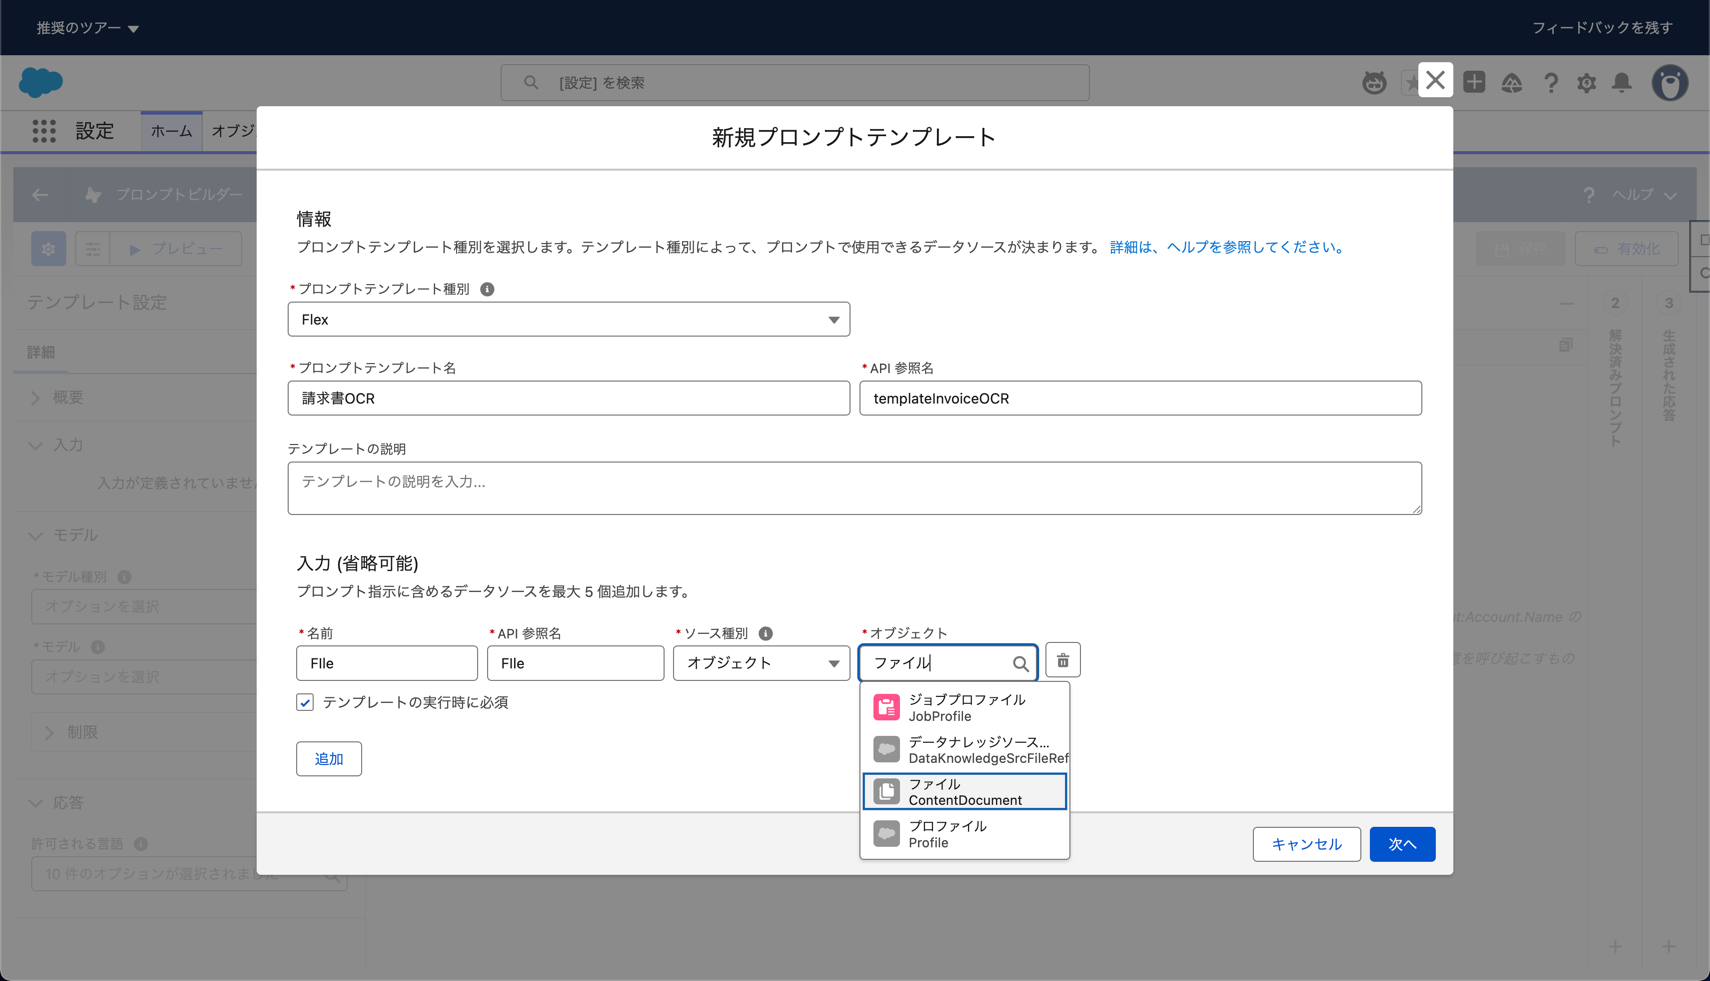Choose ジョブプロファイル JobProfile option
Screen dimensions: 1710x981
pos(964,708)
